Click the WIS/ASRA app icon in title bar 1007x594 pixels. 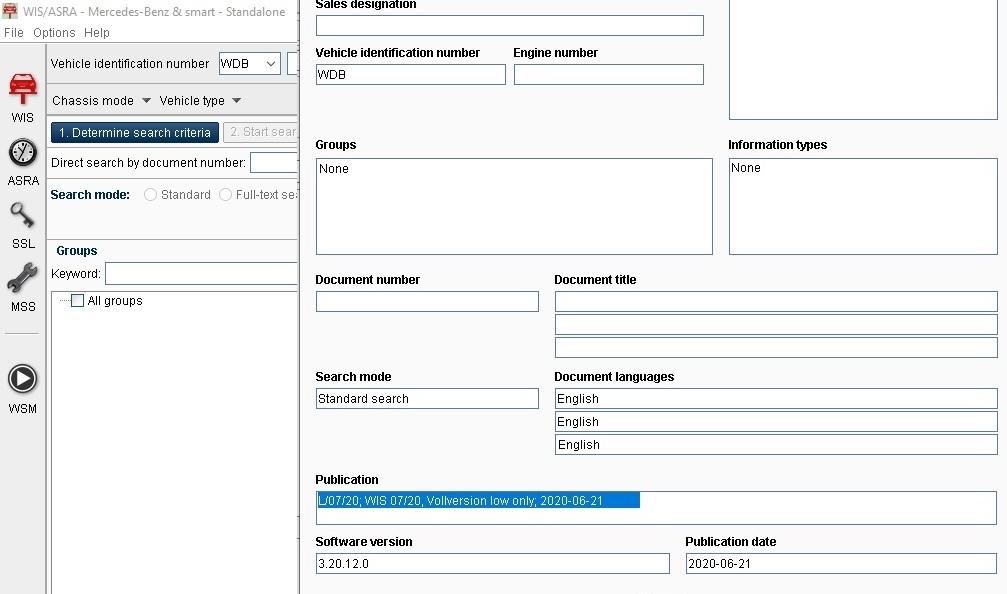click(10, 11)
